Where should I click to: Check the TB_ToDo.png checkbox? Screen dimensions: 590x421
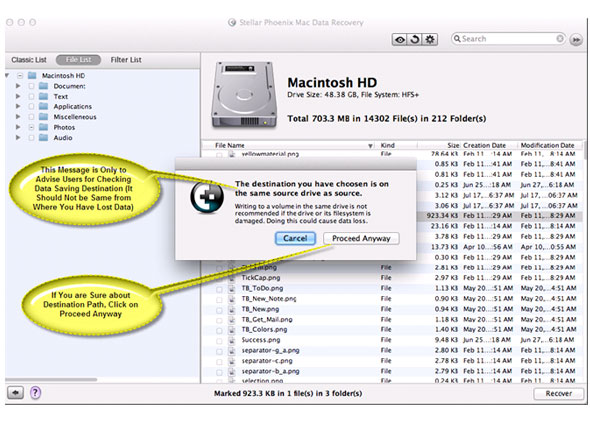click(x=219, y=289)
